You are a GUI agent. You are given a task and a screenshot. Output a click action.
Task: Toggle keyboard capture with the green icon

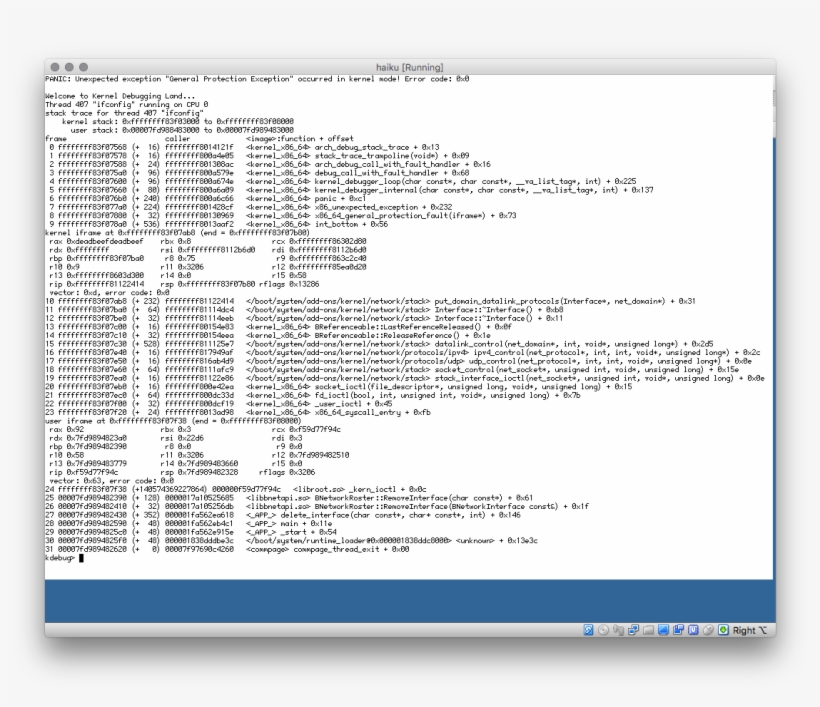[724, 631]
